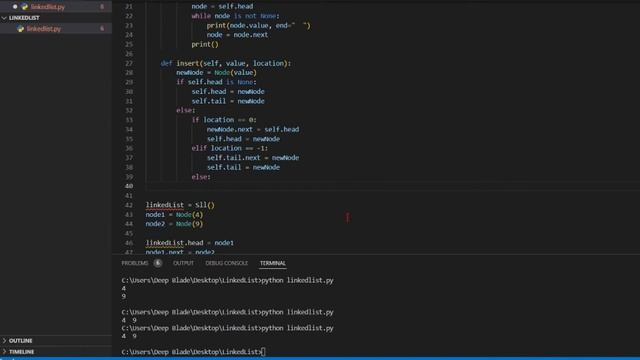Click the line "elif location == -1:"
640x360 pixels.
230,148
